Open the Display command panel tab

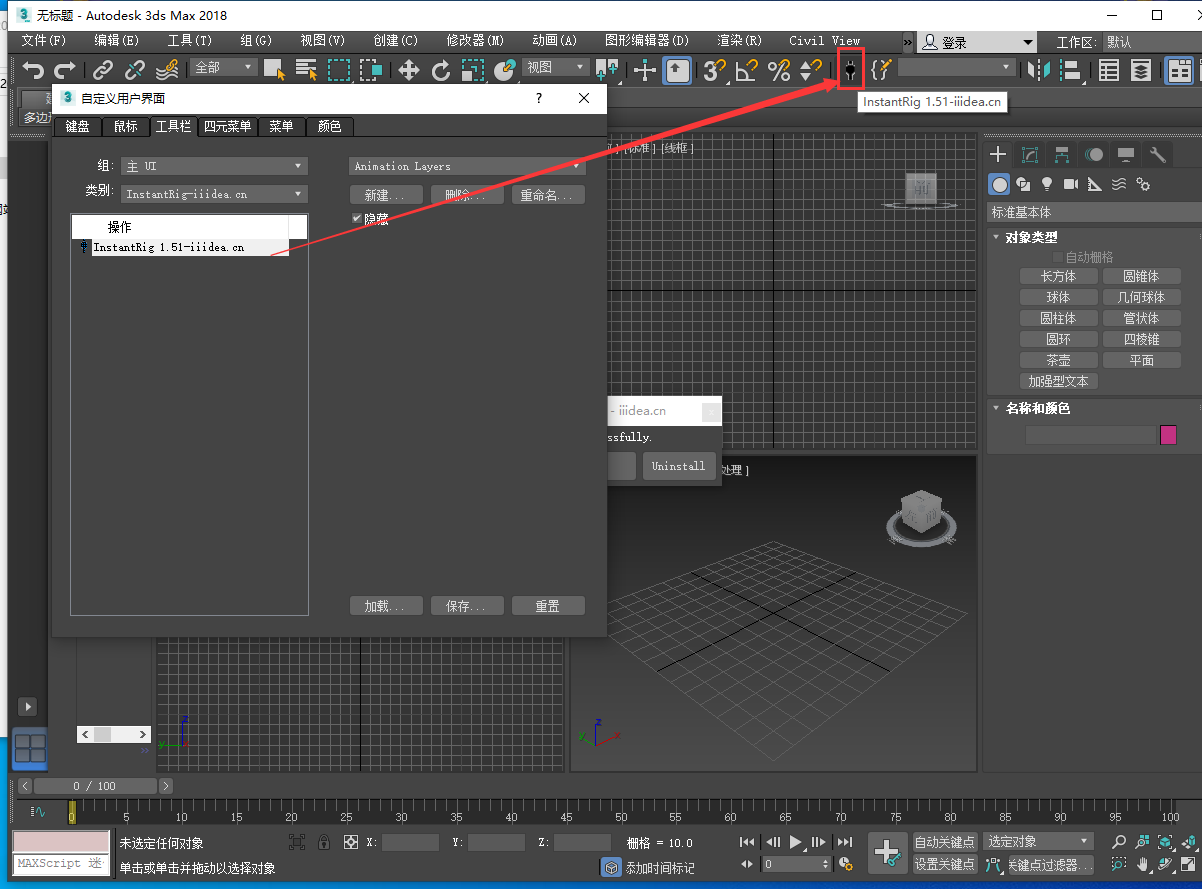pos(1126,154)
